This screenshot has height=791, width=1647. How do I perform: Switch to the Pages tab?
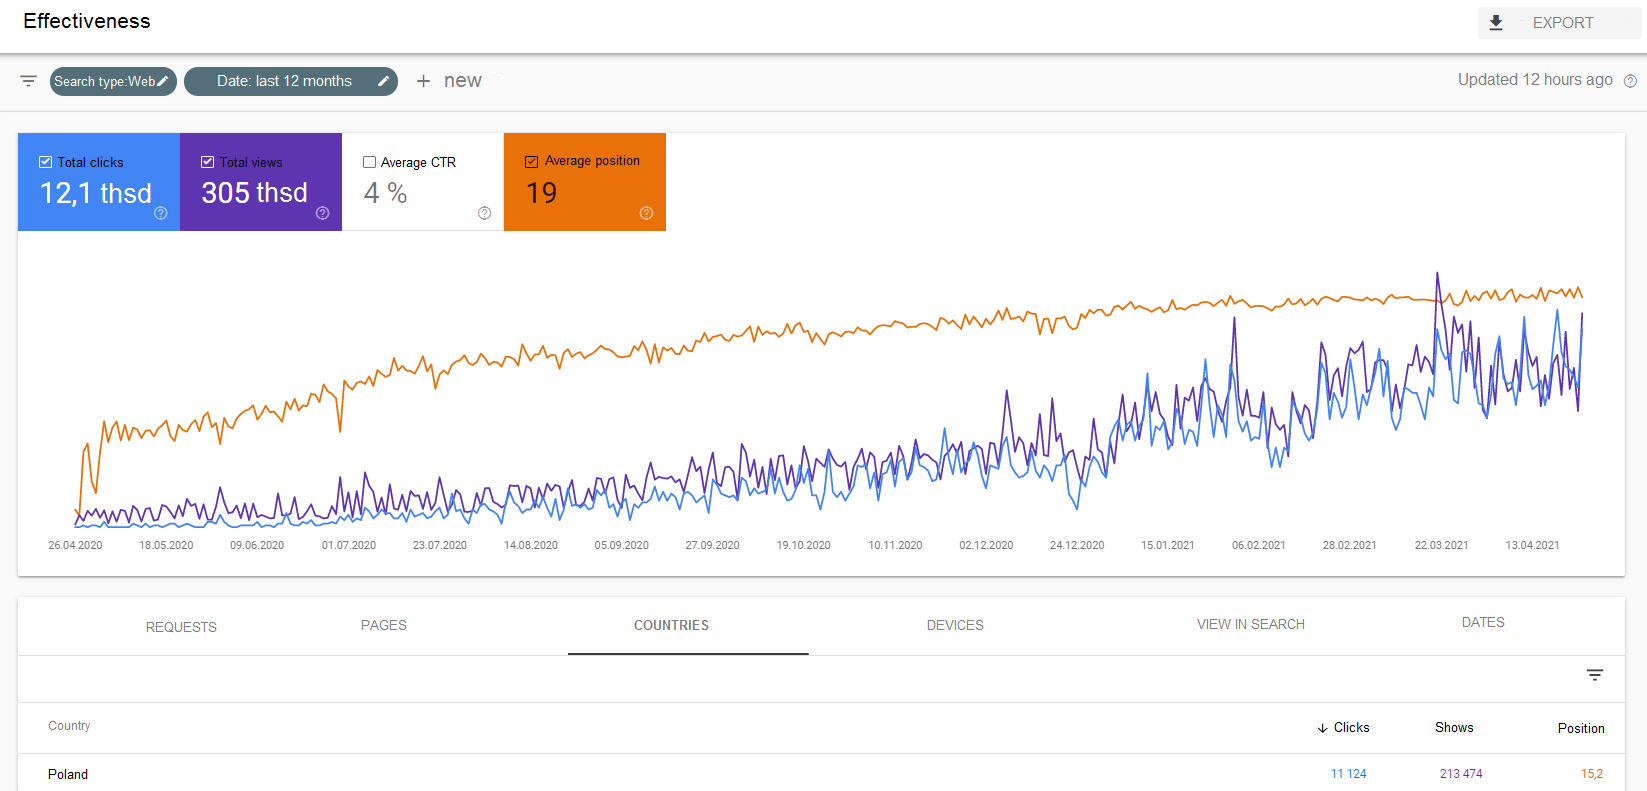tap(383, 625)
